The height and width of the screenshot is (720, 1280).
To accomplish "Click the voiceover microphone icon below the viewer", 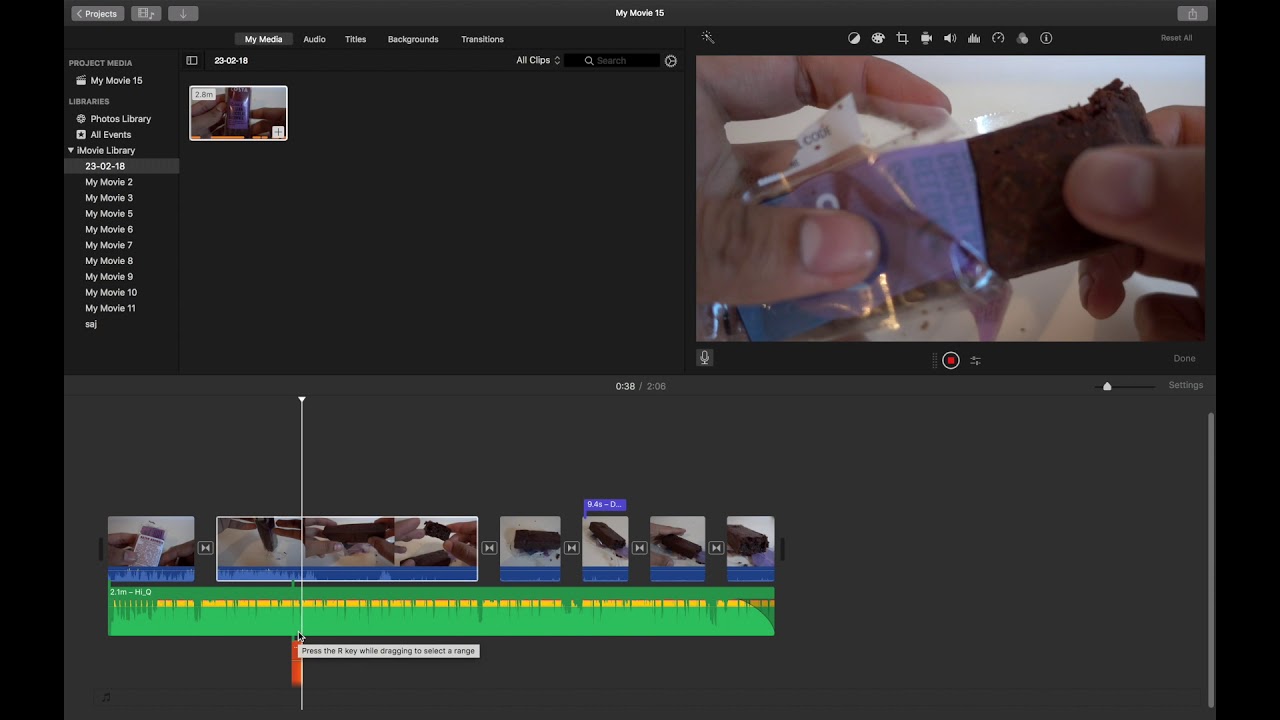I will click(704, 358).
